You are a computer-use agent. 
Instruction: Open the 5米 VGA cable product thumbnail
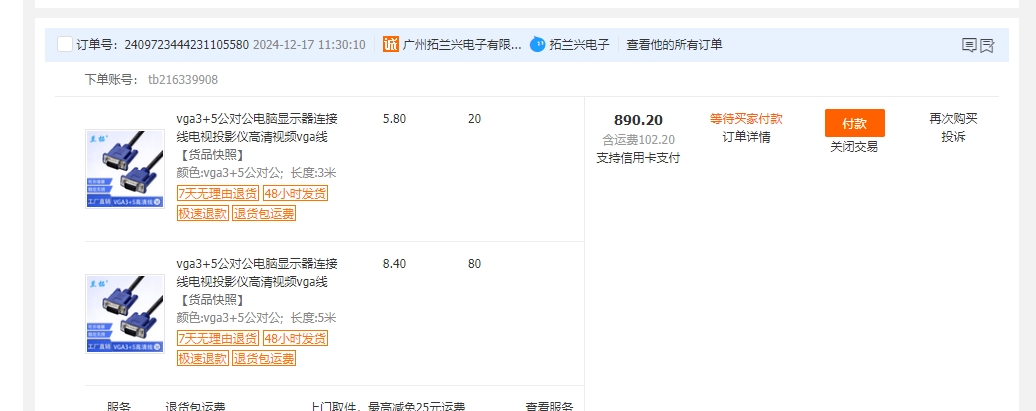tap(125, 313)
